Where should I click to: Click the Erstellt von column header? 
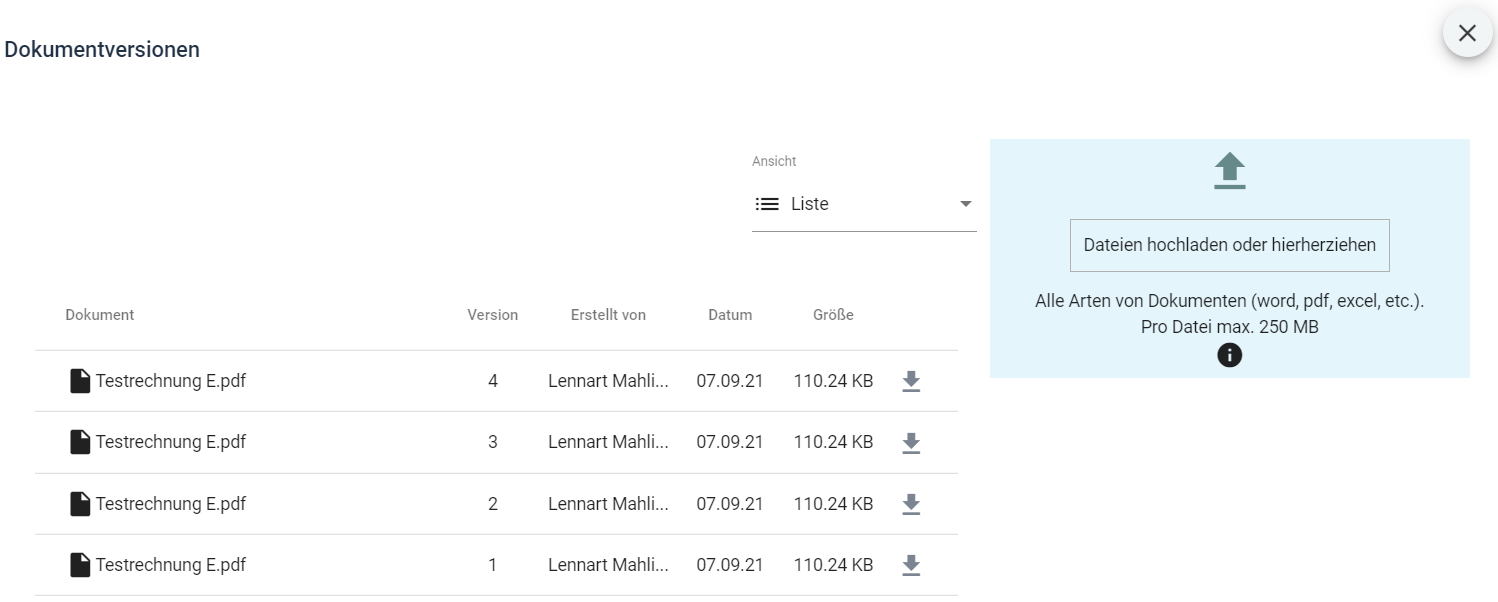tap(608, 315)
